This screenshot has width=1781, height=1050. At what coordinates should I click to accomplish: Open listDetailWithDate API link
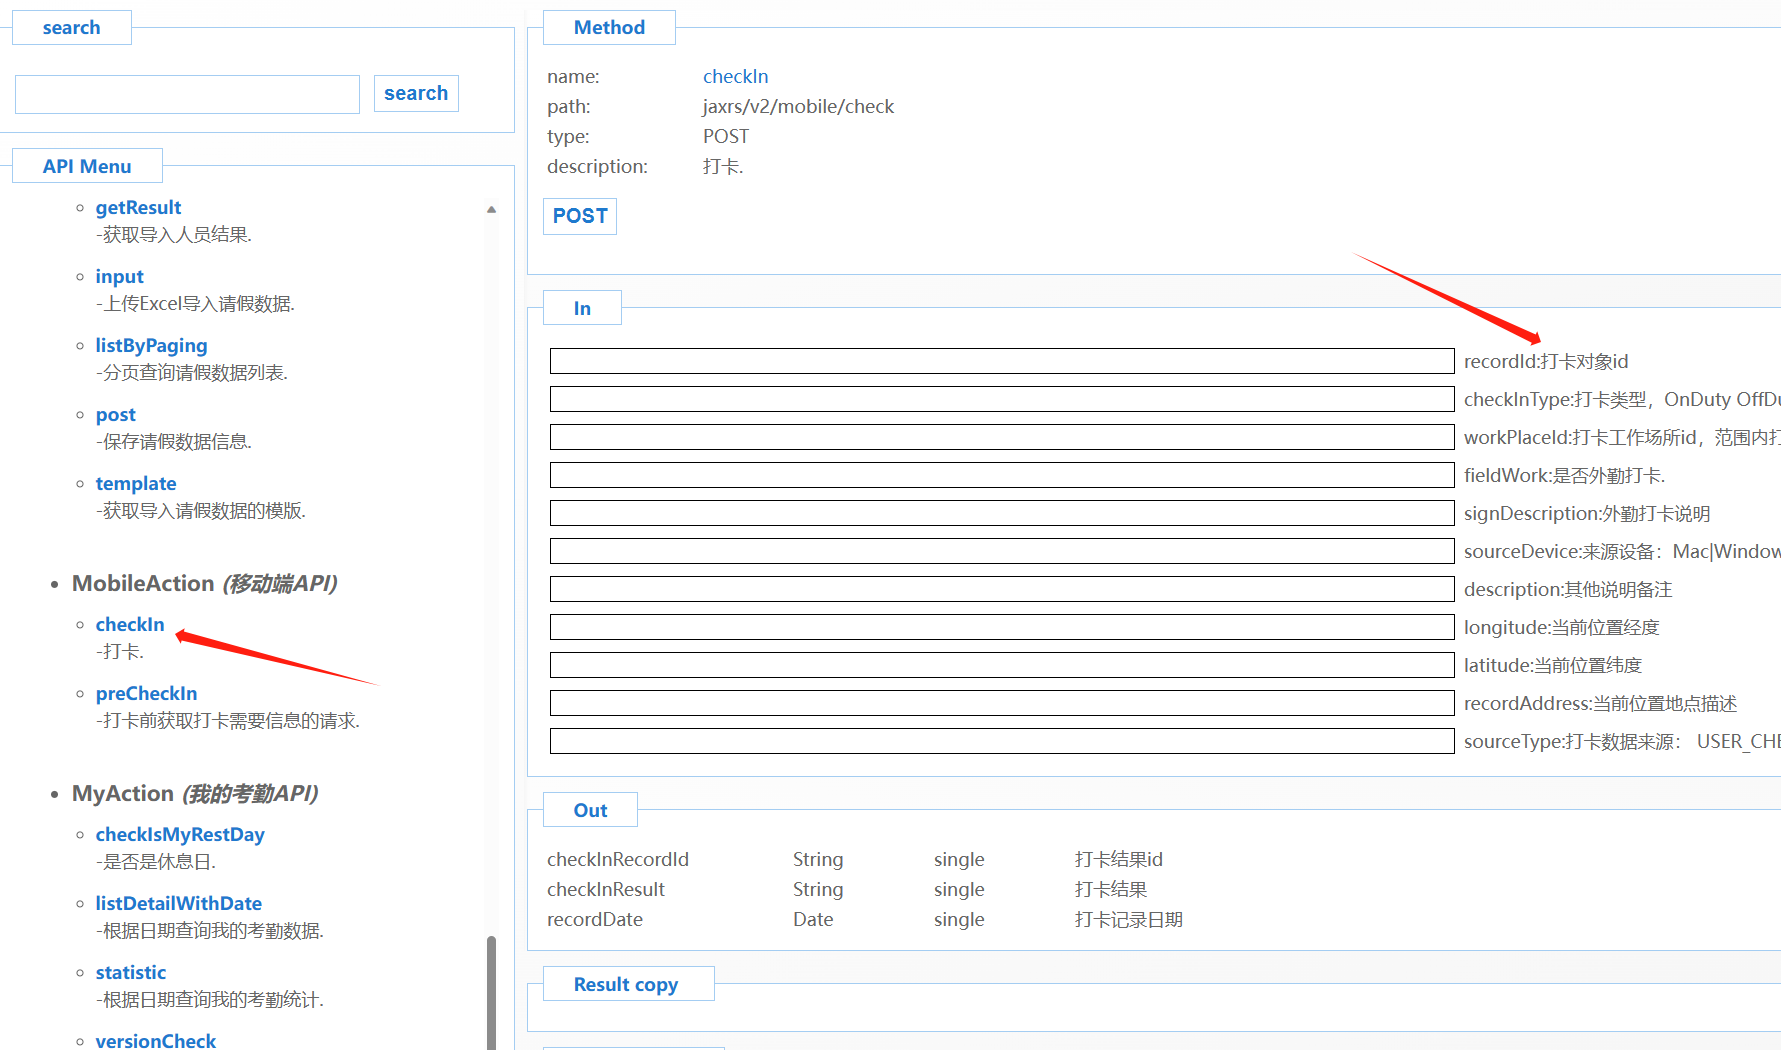(x=178, y=903)
